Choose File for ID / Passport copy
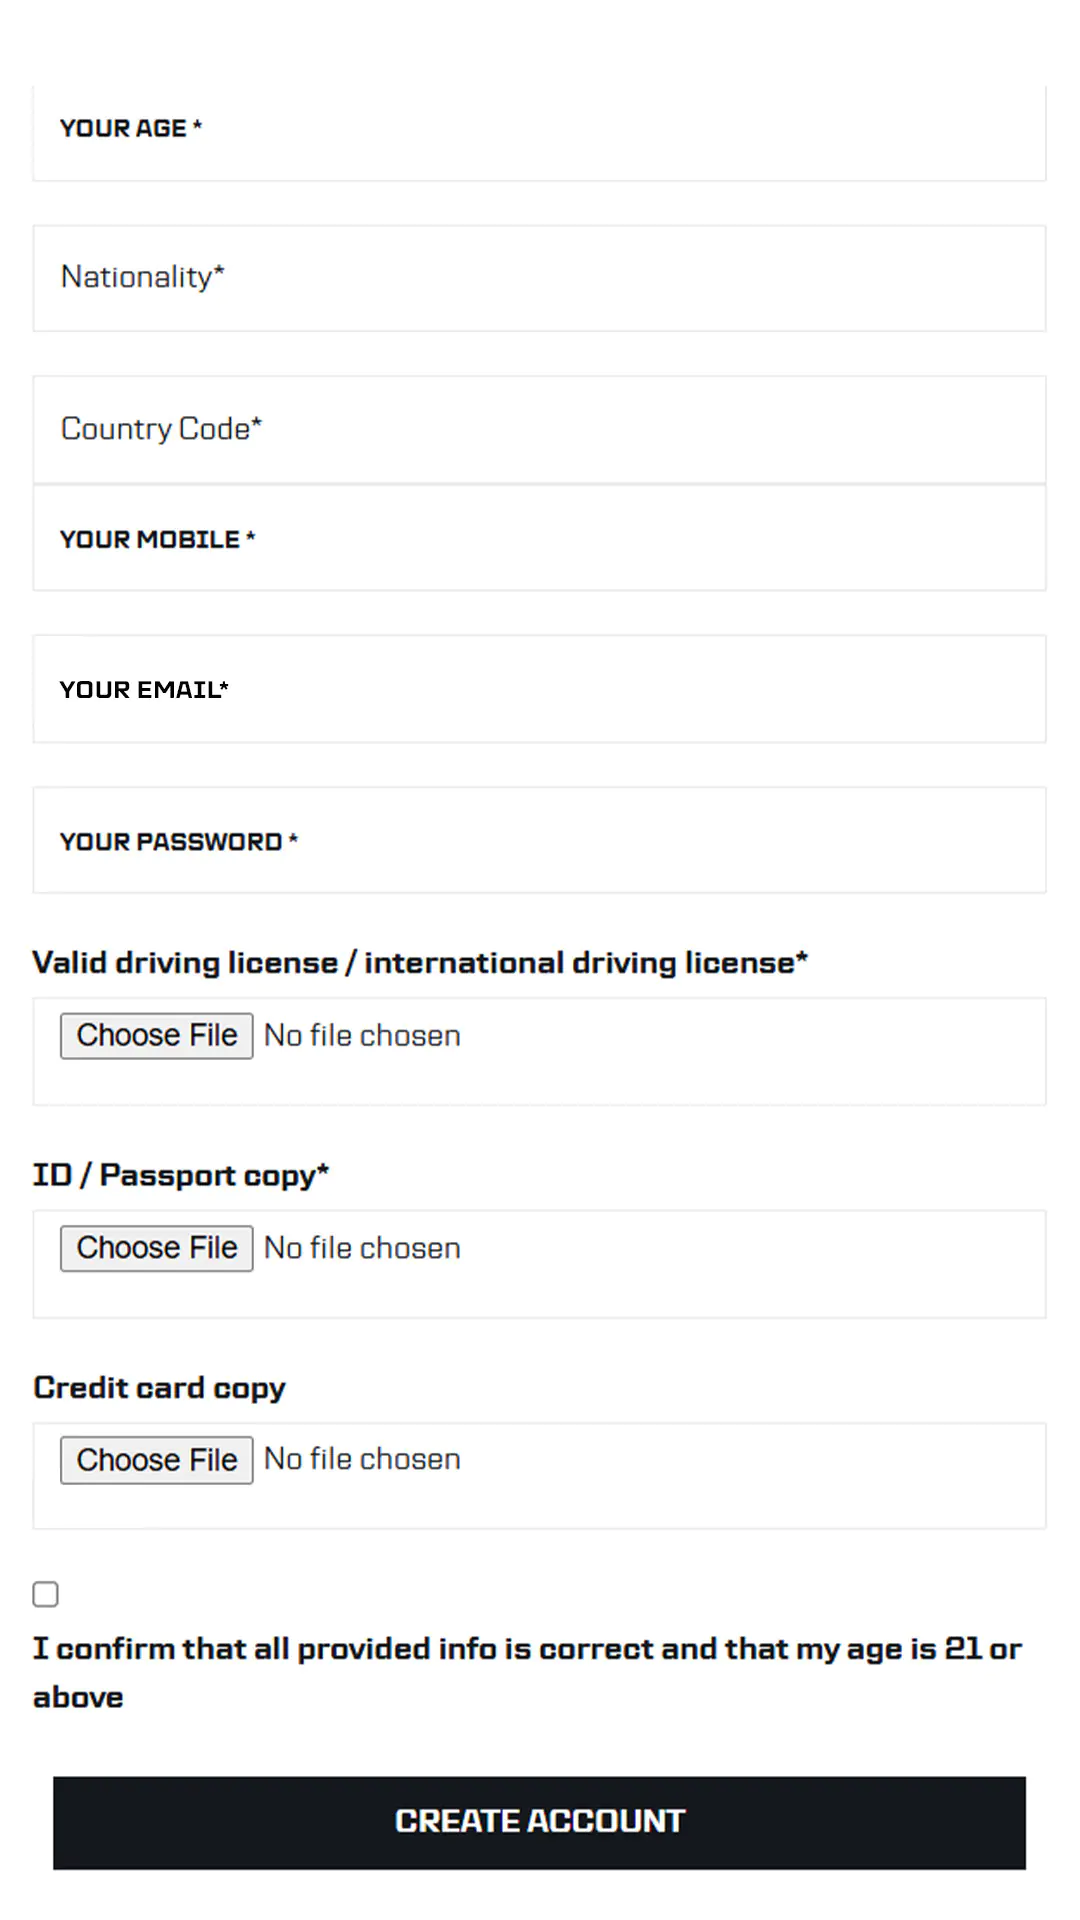This screenshot has height=1920, width=1080. [x=157, y=1248]
